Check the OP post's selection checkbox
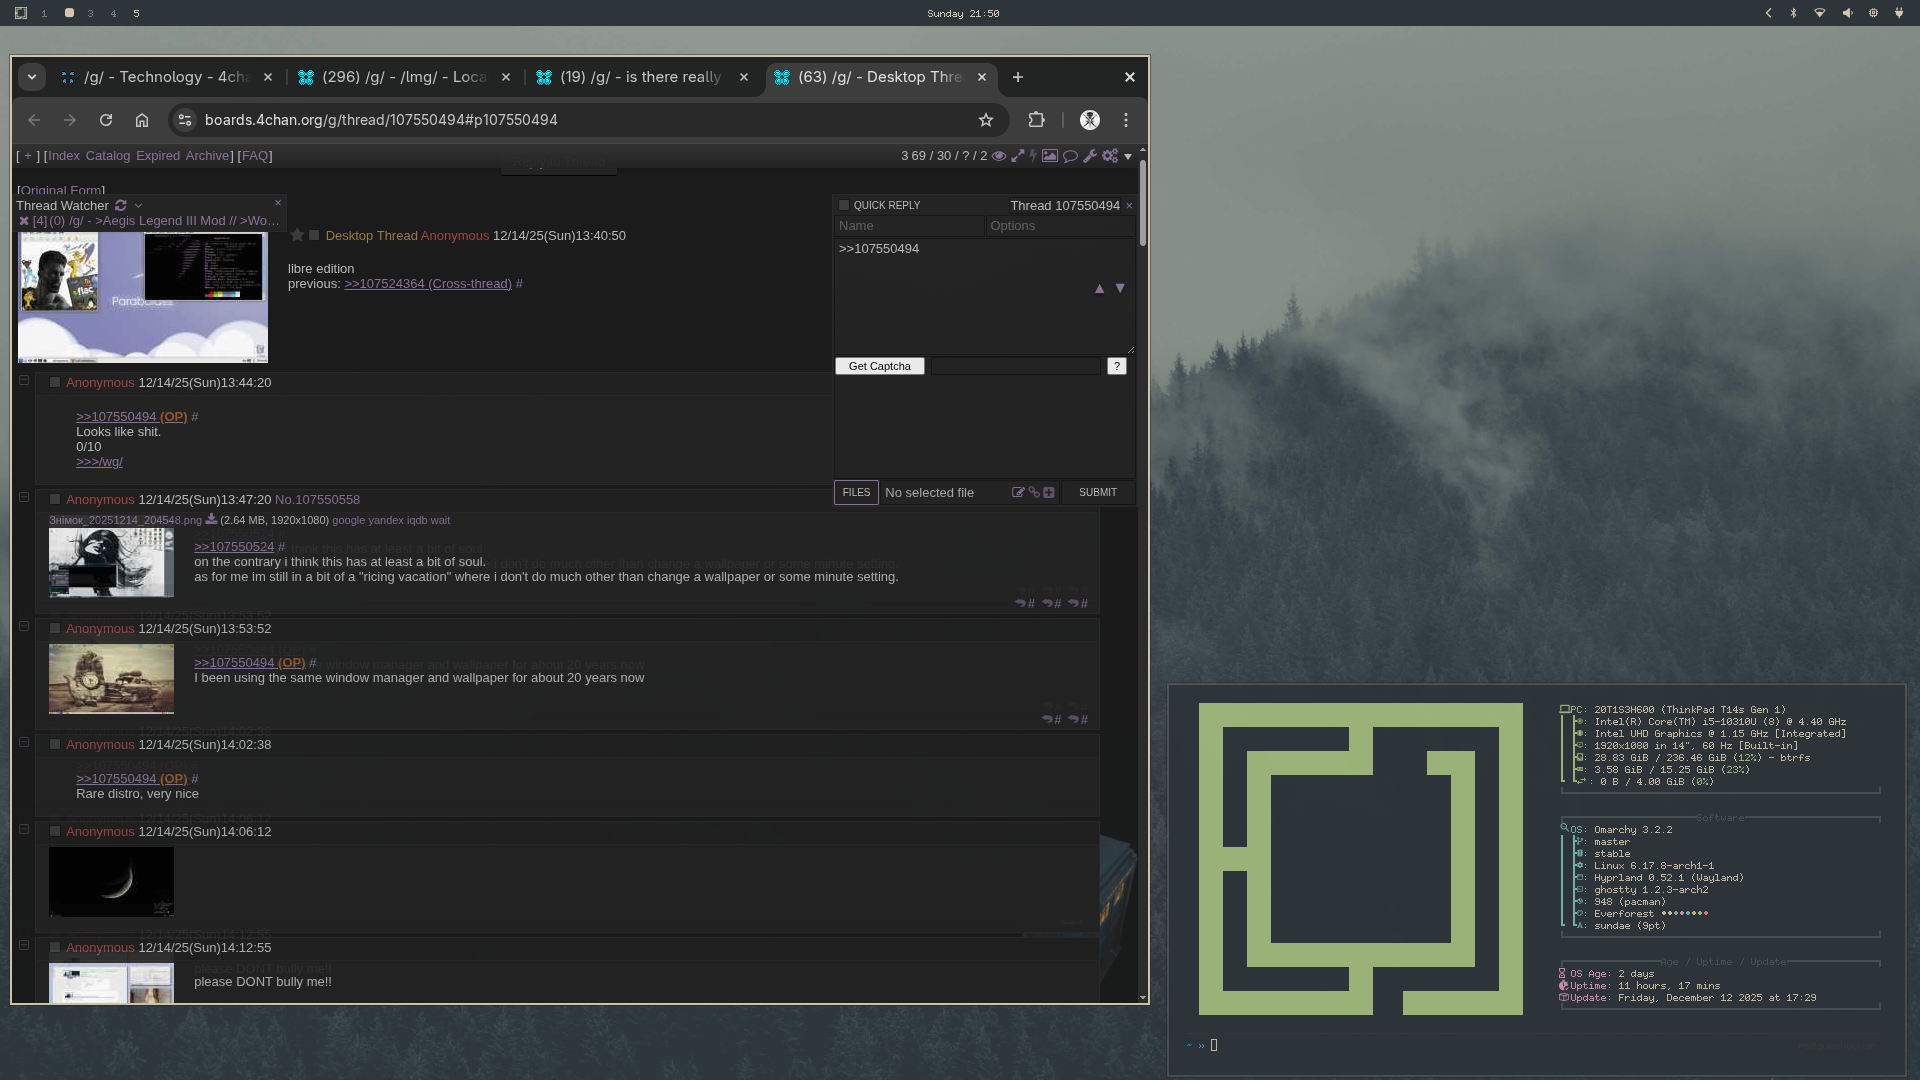Image resolution: width=1920 pixels, height=1080 pixels. pyautogui.click(x=314, y=236)
